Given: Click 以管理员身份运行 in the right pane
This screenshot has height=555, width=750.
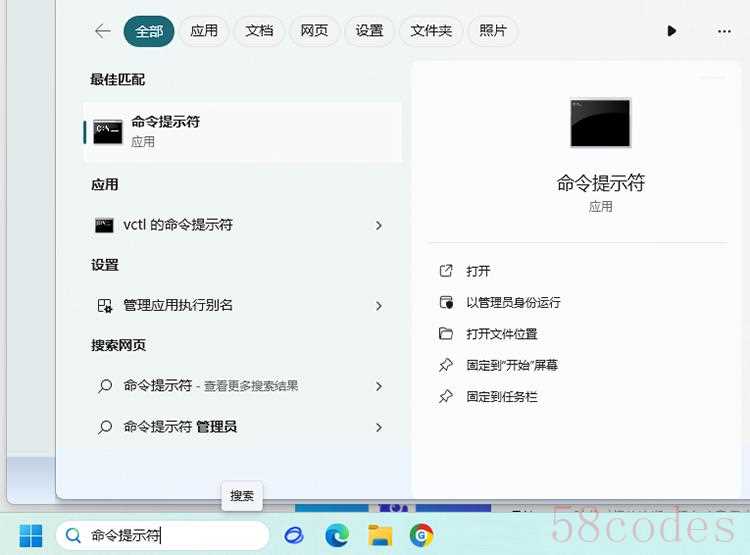Looking at the screenshot, I should pos(513,303).
